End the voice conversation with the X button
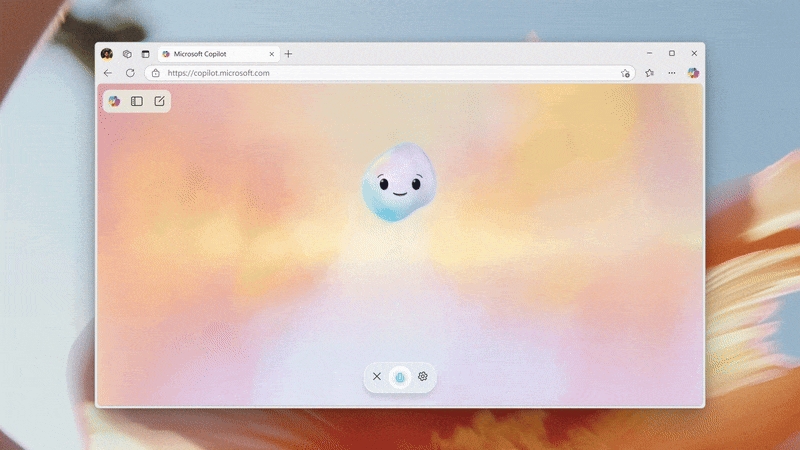This screenshot has height=450, width=800. coord(376,376)
